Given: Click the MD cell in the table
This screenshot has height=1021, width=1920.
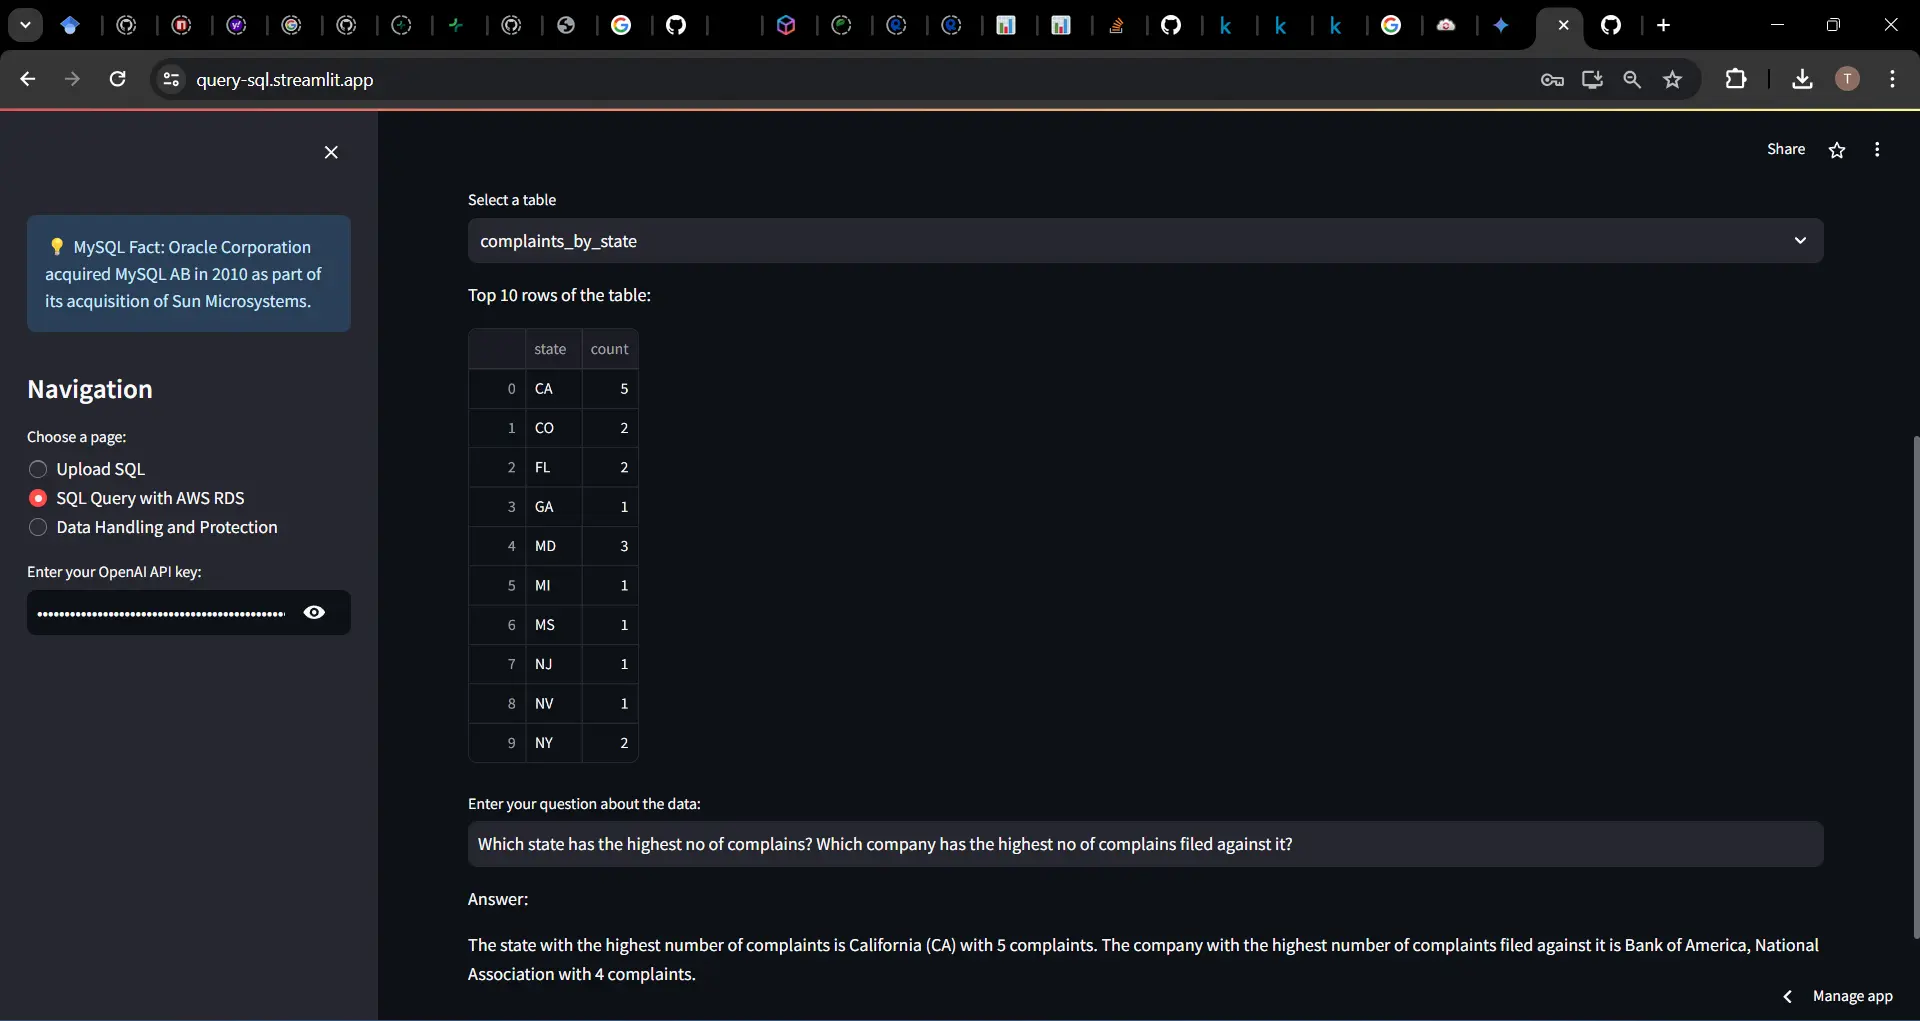Looking at the screenshot, I should 553,546.
